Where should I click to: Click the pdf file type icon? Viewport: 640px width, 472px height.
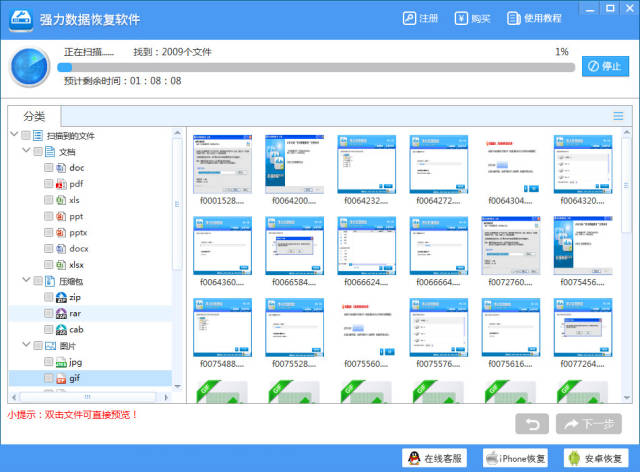pos(61,184)
